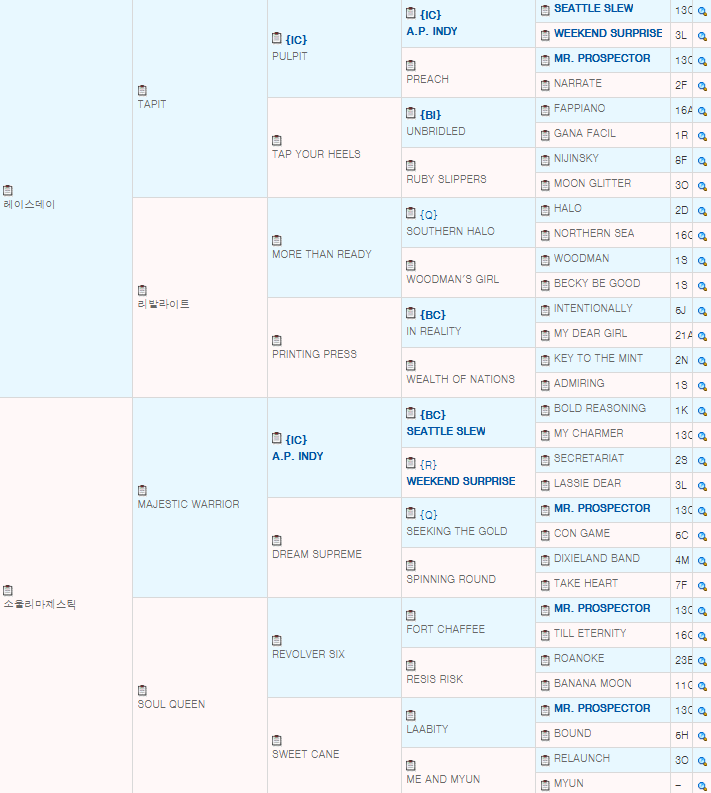Open WEEKEND SURPRISE link marked {R}

(461, 481)
